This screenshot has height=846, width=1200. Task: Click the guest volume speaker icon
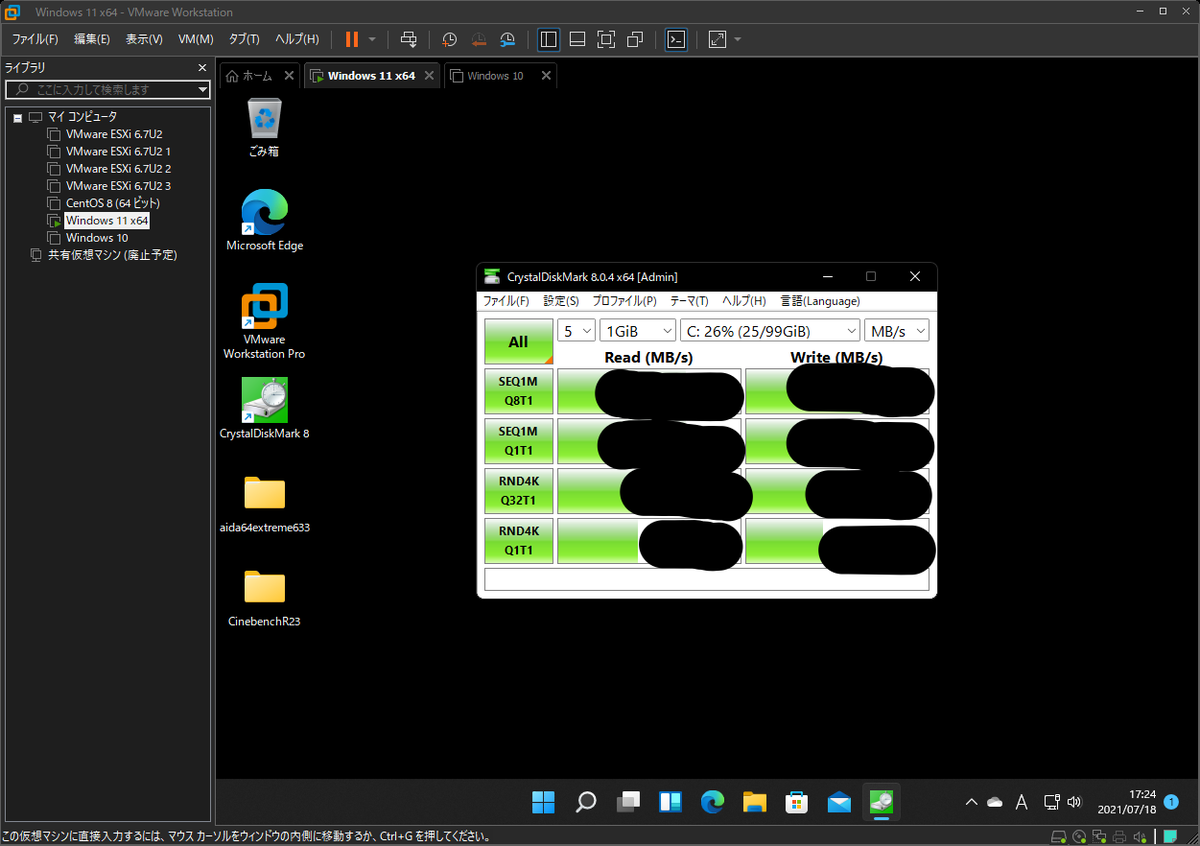click(1074, 802)
